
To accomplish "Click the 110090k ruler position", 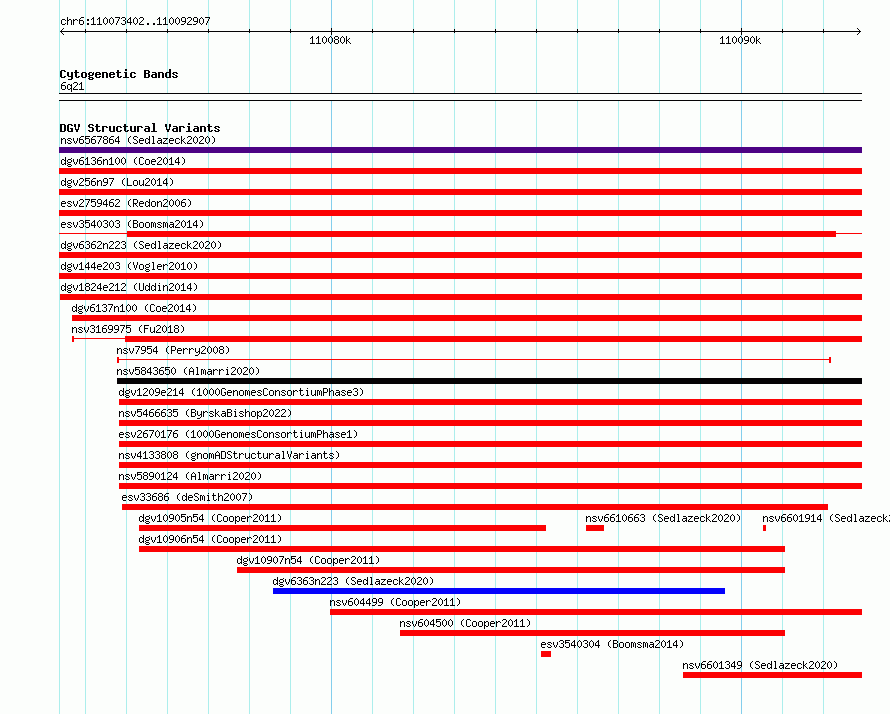I will pyautogui.click(x=740, y=40).
